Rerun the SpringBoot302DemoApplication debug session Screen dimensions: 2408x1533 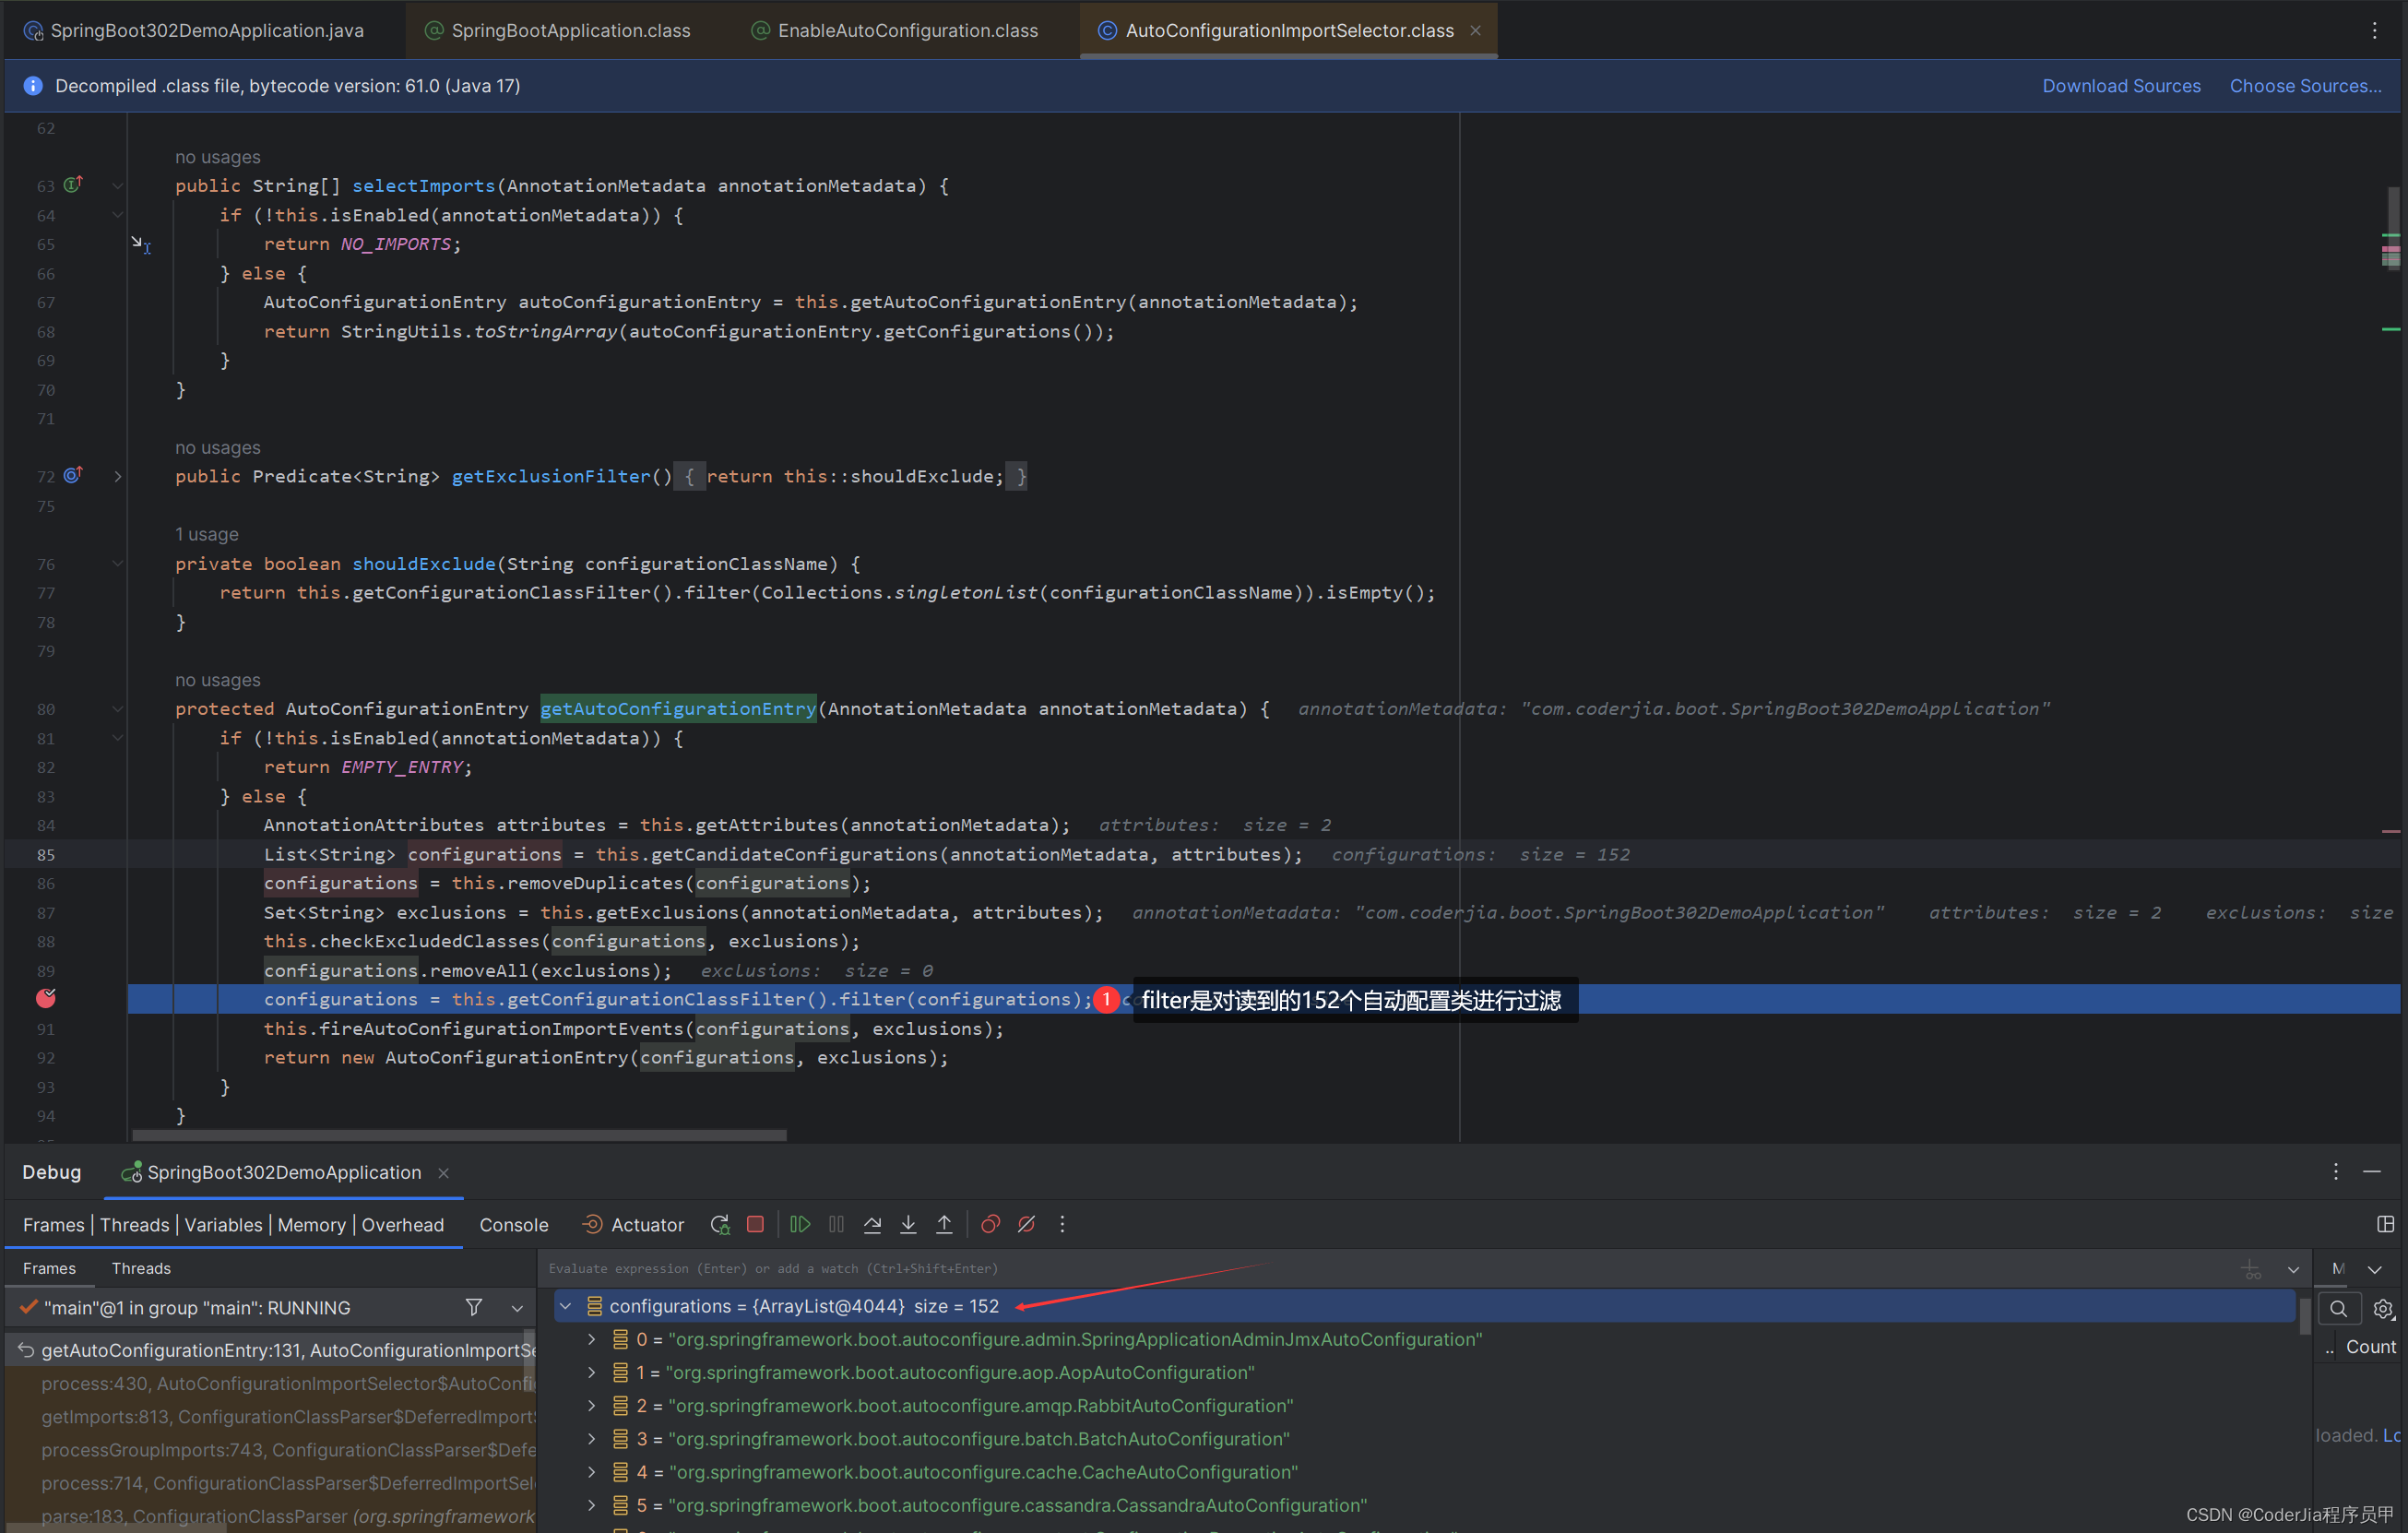click(720, 1223)
